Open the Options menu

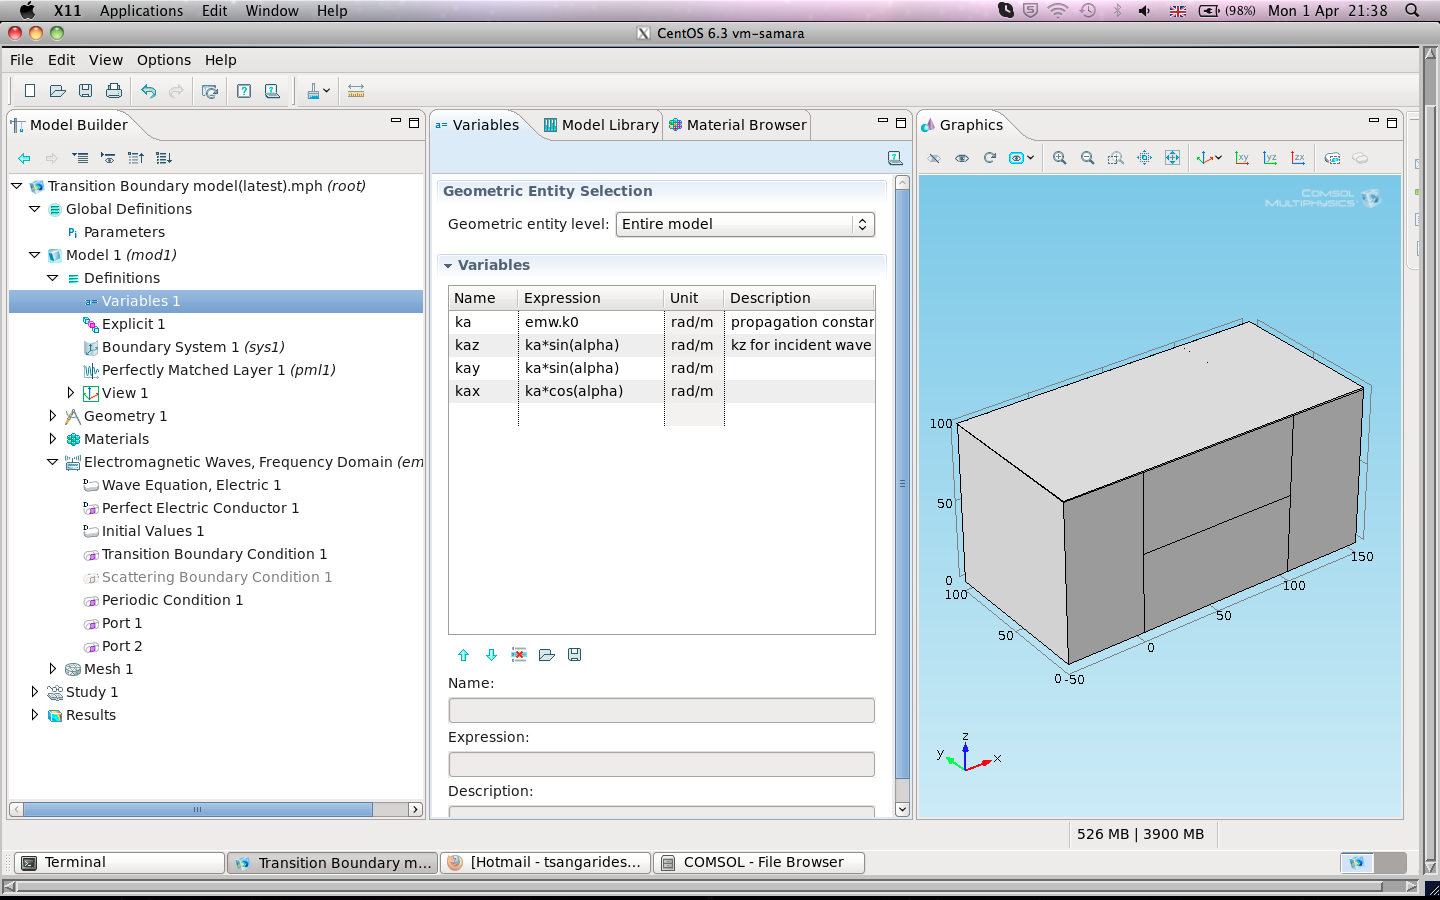click(164, 60)
